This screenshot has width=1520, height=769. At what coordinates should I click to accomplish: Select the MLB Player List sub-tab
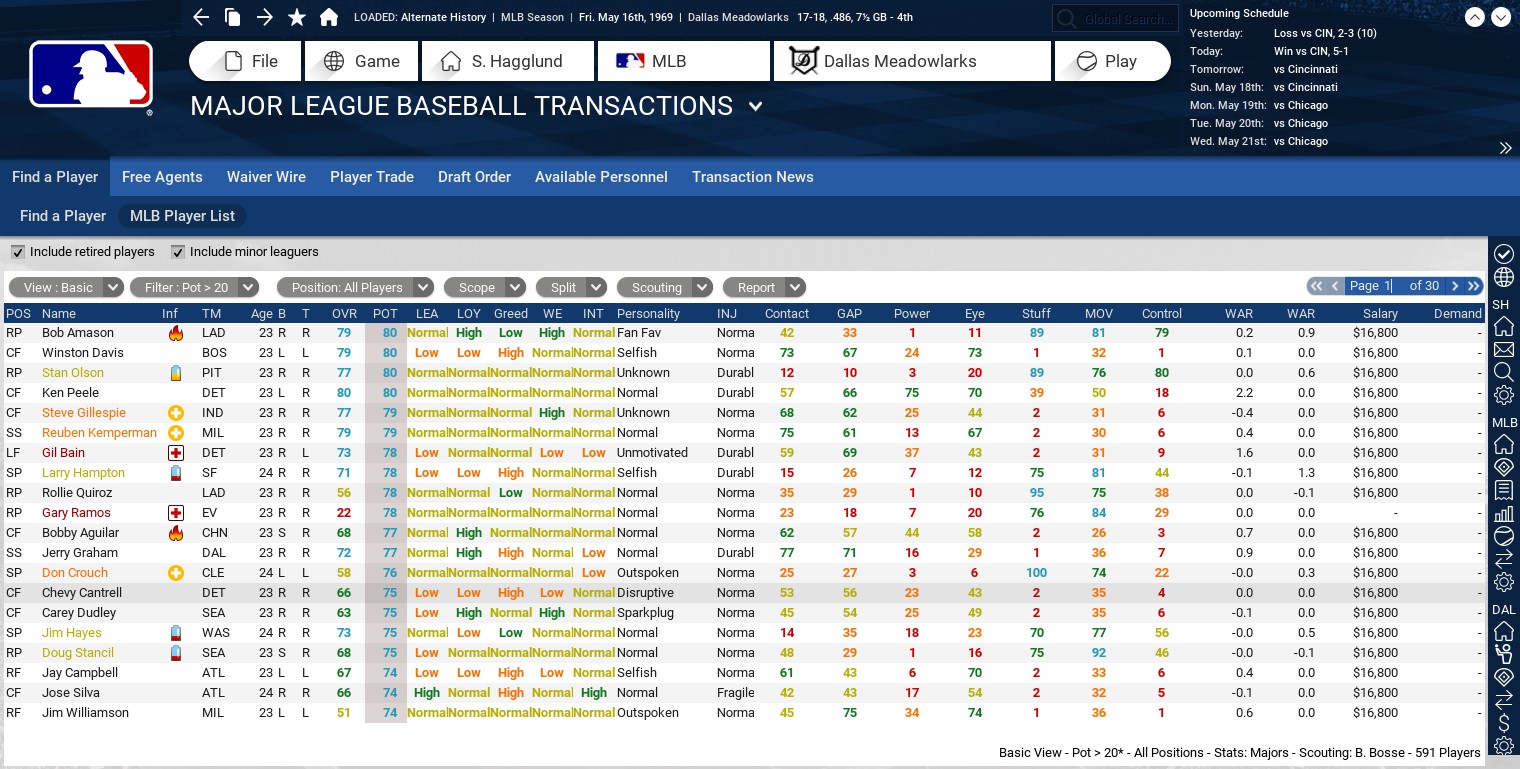point(182,216)
